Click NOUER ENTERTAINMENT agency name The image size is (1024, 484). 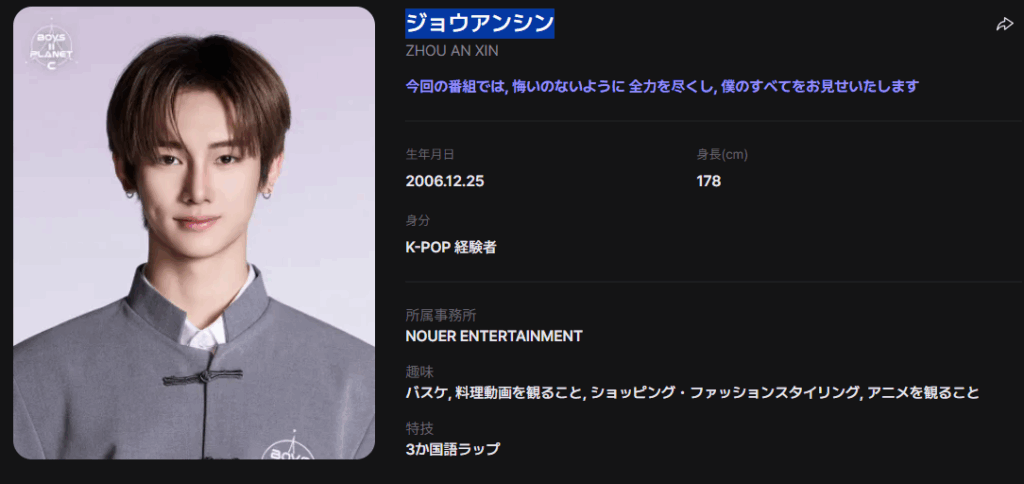pyautogui.click(x=494, y=336)
